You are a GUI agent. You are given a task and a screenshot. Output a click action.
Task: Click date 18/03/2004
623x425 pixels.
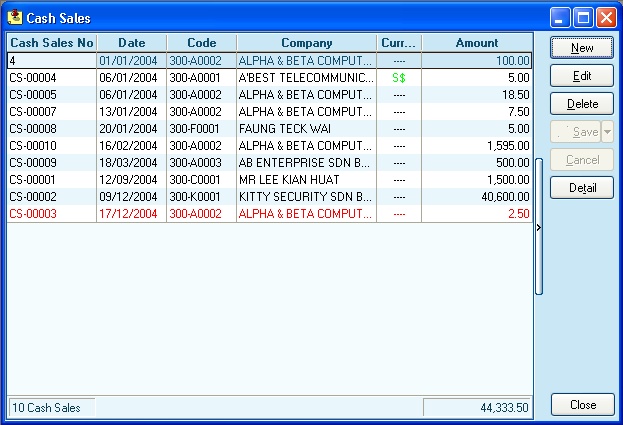pos(128,163)
